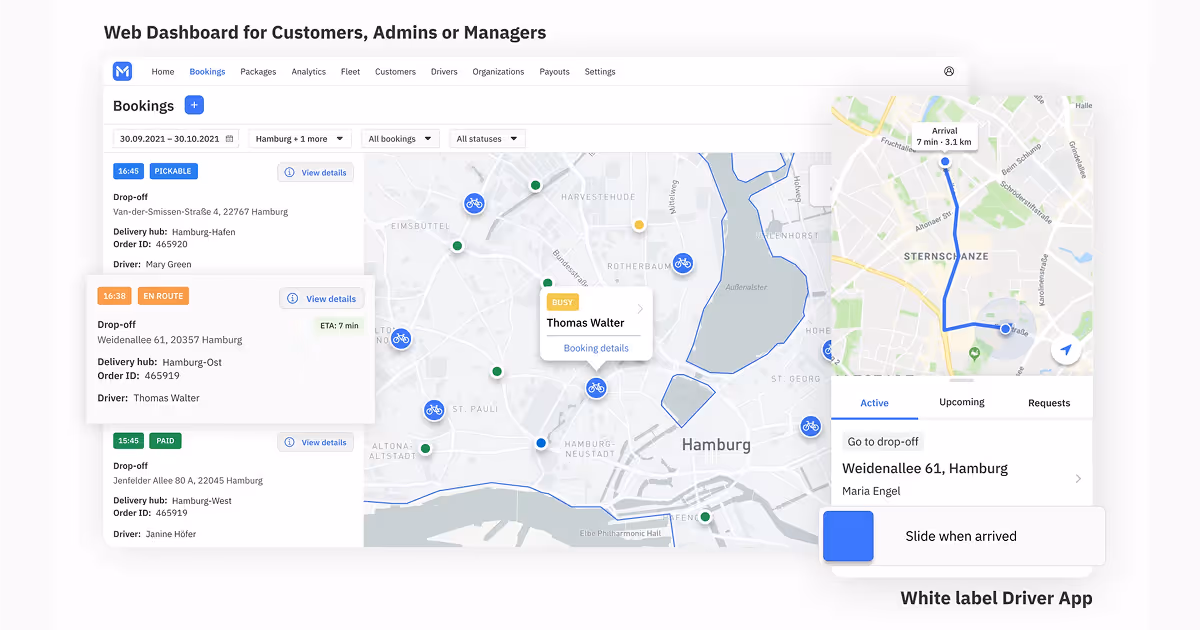Select the bike marker beside the Rotherbaum label
Viewport: 1200px width, 630px height.
click(682, 263)
